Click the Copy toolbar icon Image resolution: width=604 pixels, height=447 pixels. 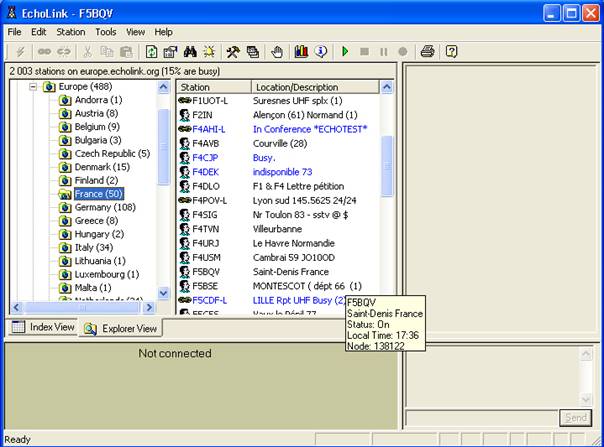click(x=107, y=52)
